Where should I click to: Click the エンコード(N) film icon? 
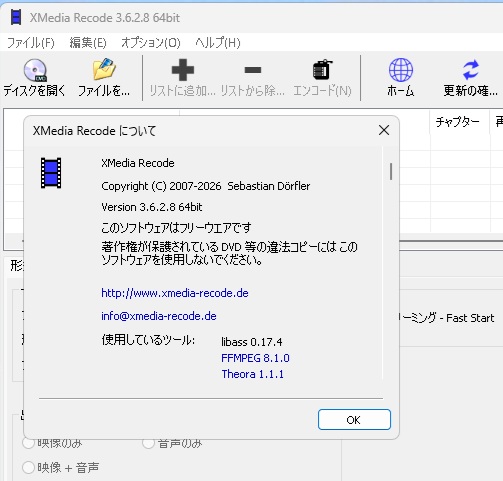pyautogui.click(x=322, y=70)
